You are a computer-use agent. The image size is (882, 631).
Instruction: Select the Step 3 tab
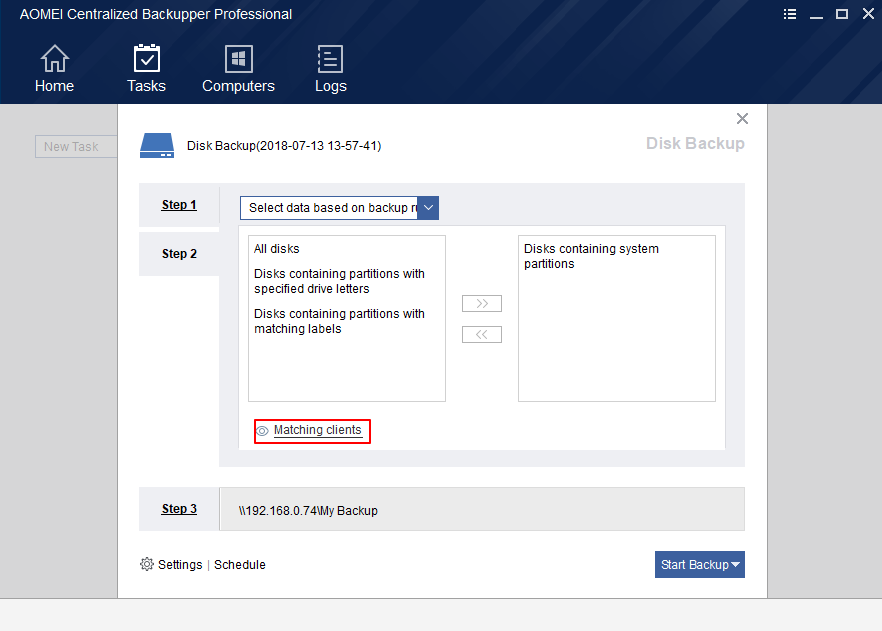coord(179,509)
